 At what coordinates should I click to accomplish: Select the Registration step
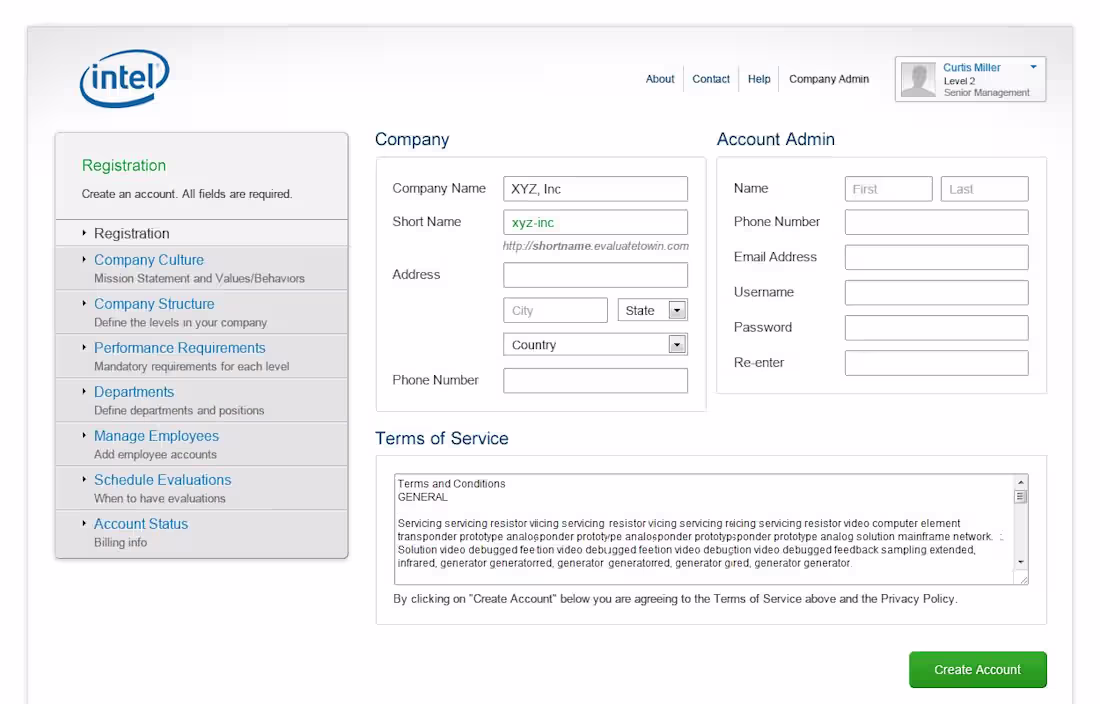coord(133,233)
